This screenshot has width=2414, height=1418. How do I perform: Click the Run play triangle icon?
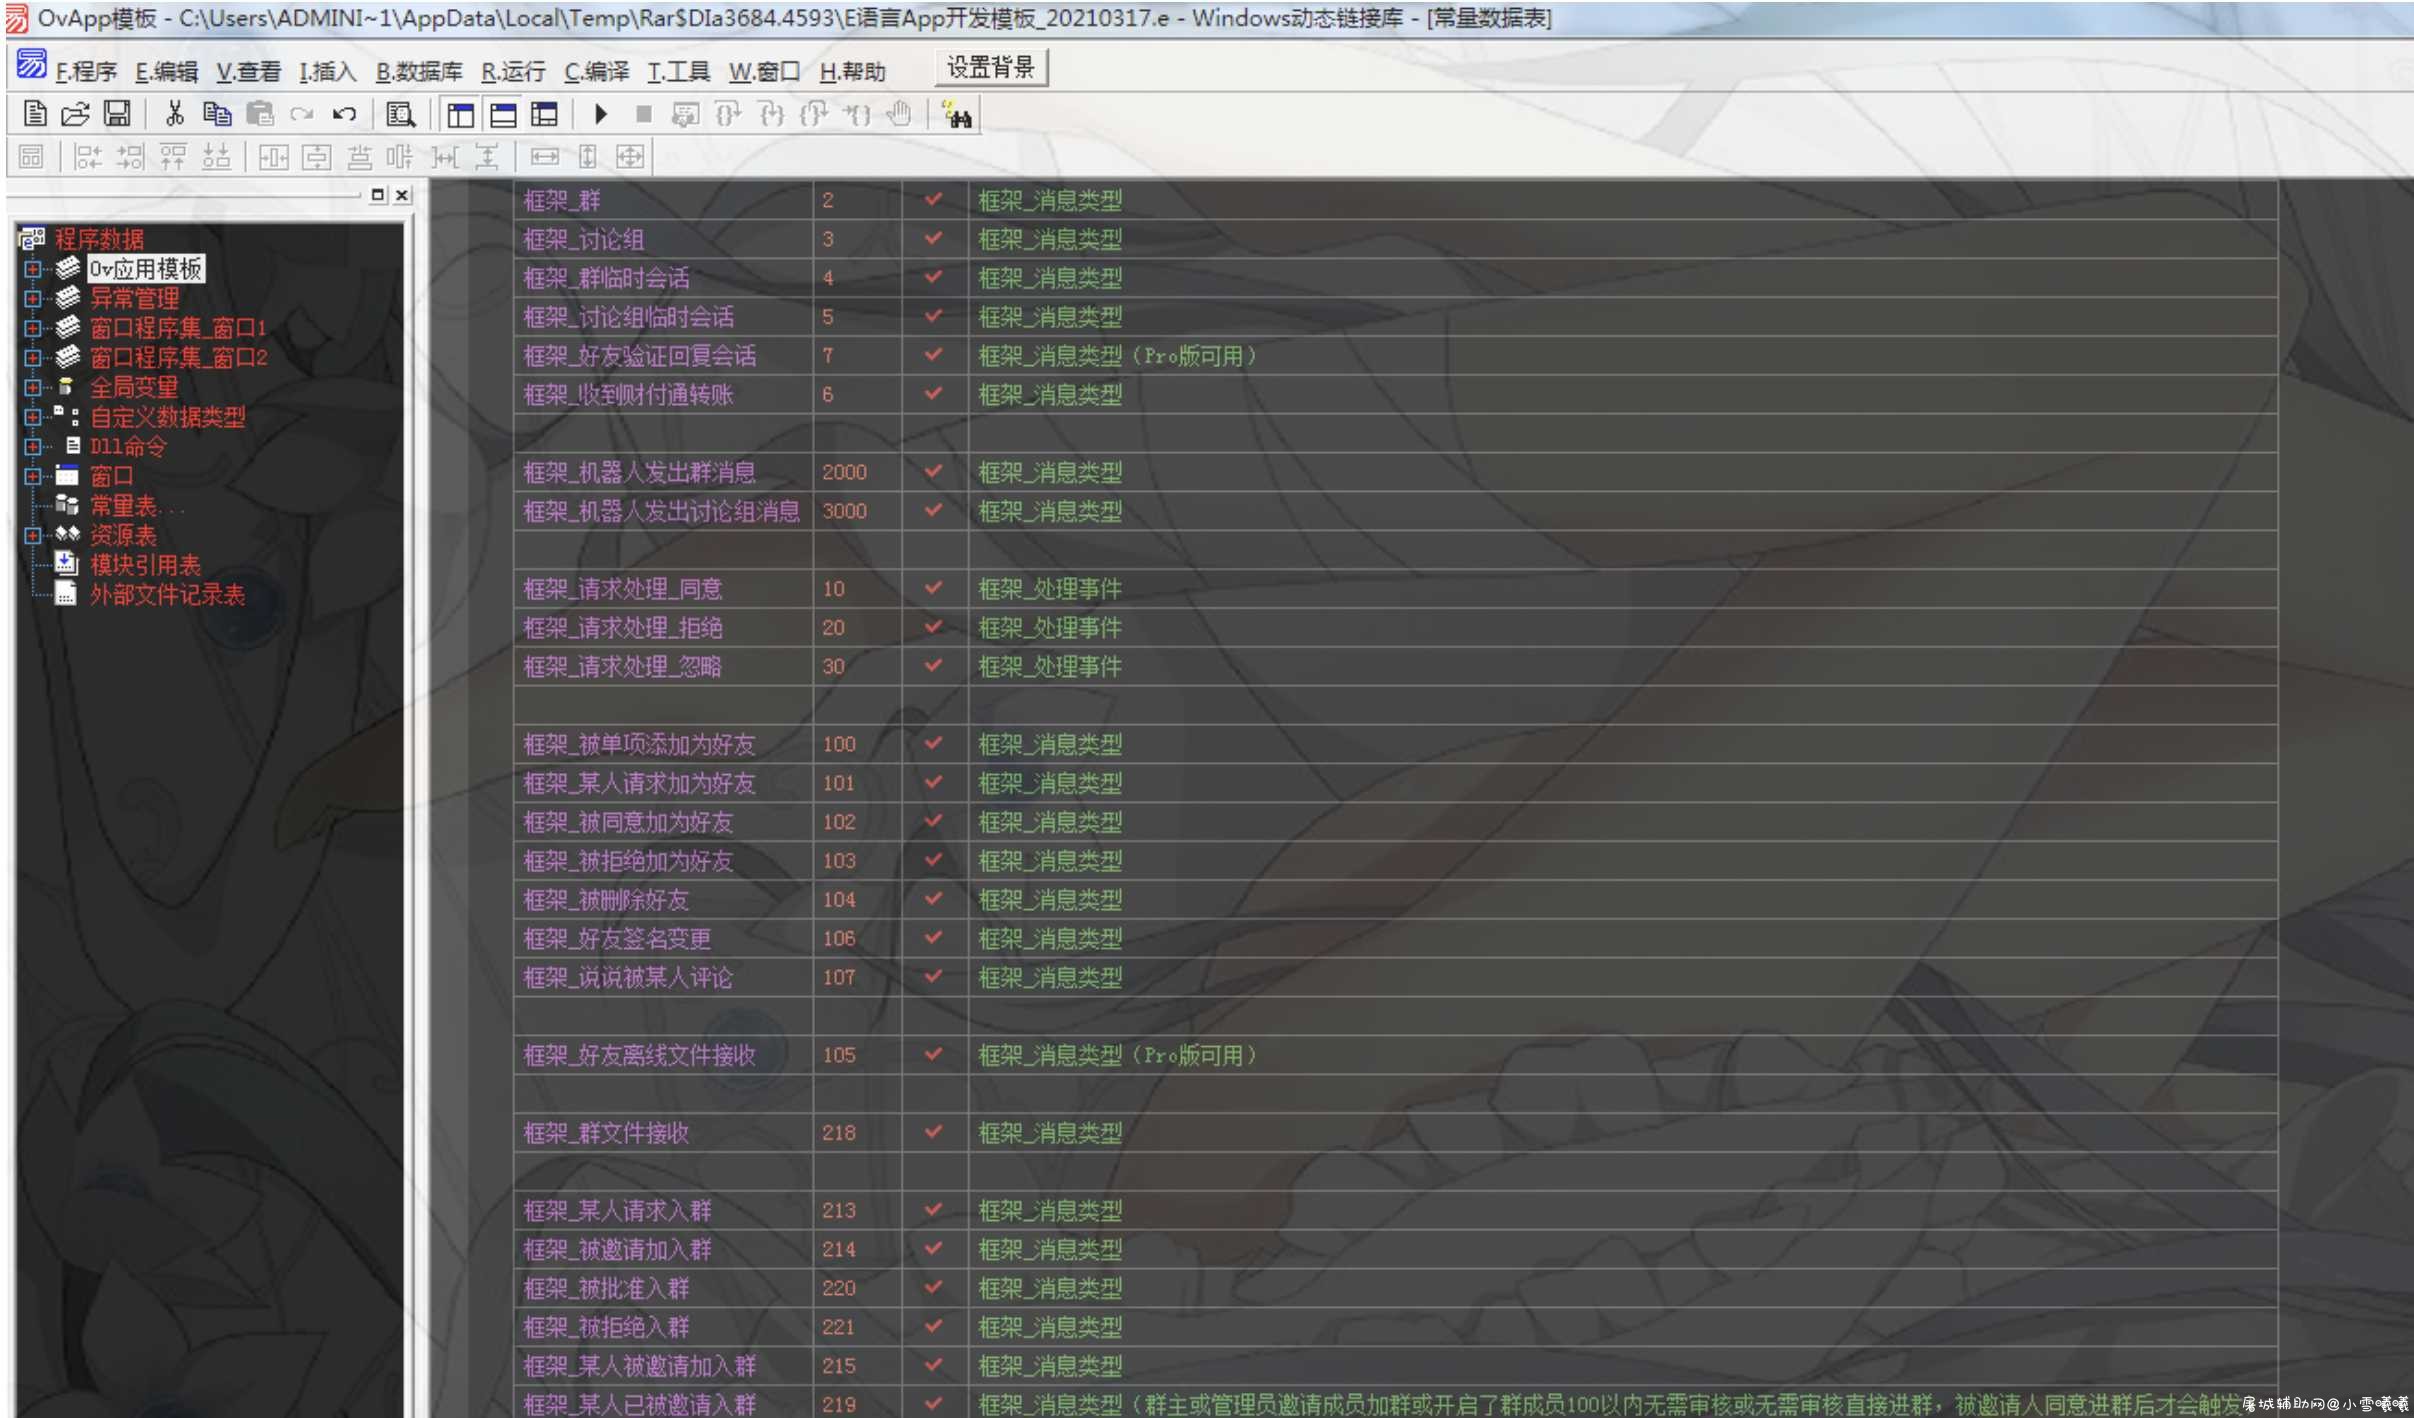click(x=601, y=115)
